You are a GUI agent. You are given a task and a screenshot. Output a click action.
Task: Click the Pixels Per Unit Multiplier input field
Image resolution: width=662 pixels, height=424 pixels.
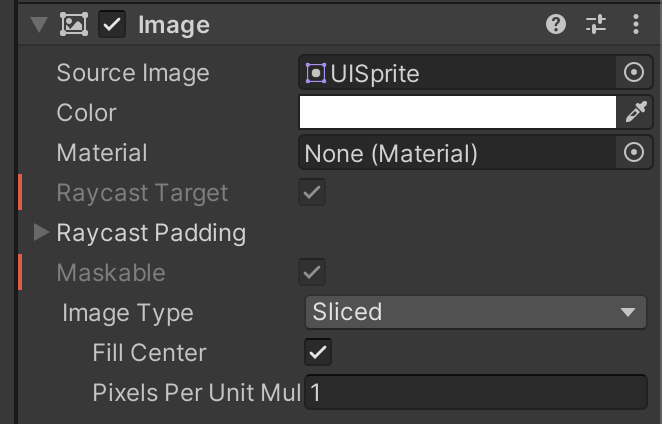click(x=476, y=392)
